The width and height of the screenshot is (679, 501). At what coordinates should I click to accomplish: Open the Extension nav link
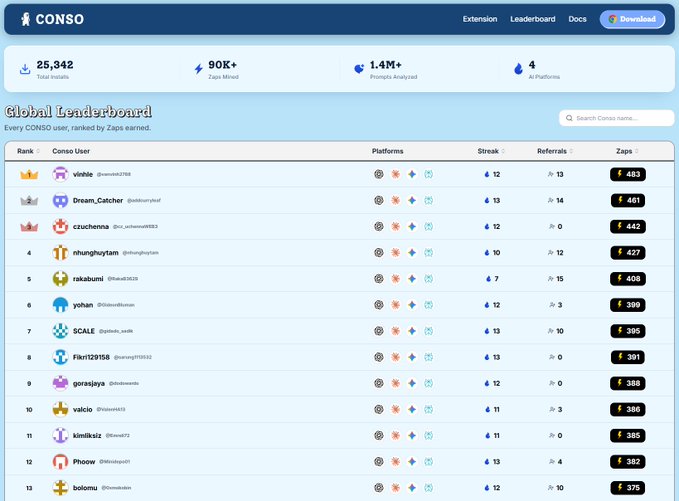tap(480, 19)
